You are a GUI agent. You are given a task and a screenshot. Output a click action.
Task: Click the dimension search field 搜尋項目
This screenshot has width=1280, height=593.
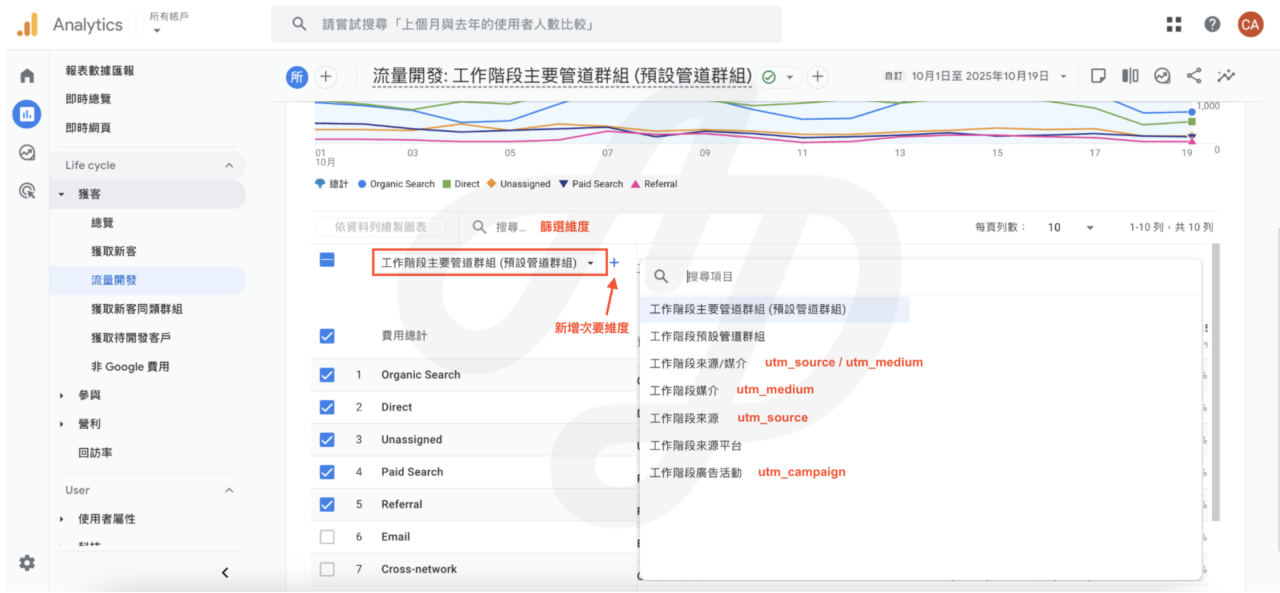(x=800, y=276)
